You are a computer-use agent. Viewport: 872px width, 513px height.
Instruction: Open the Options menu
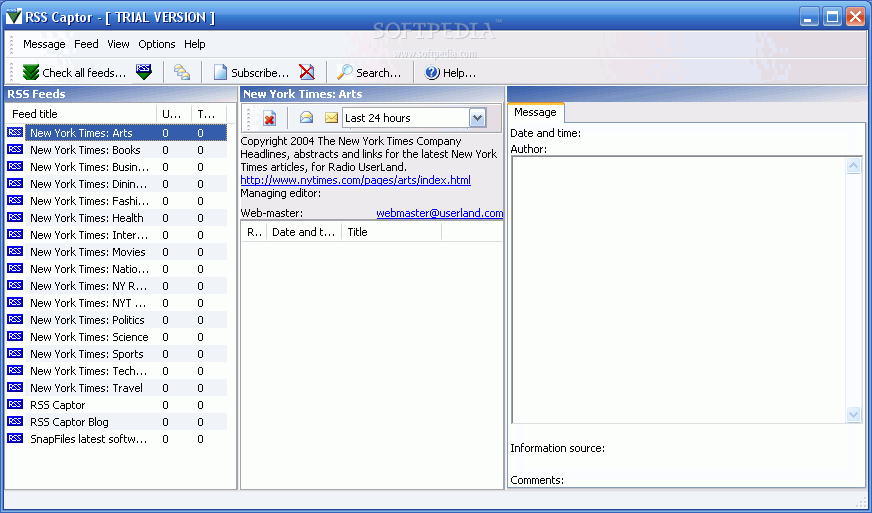157,44
